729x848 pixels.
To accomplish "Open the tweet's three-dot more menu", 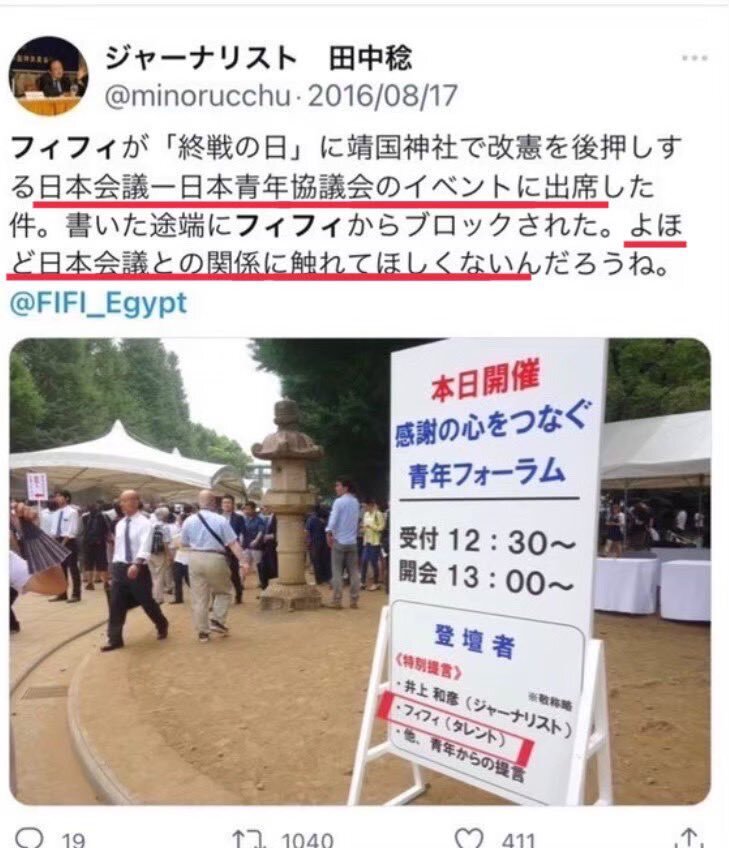I will click(x=694, y=58).
